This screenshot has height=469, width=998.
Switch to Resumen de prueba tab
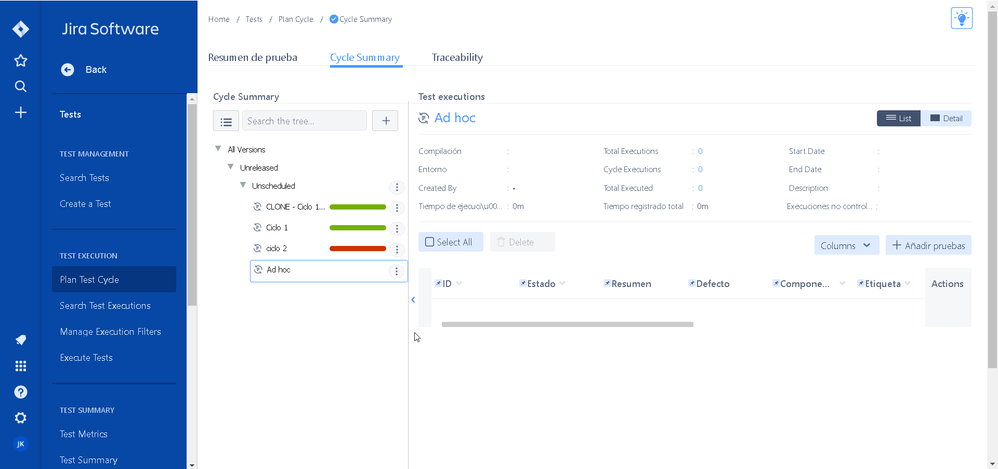(253, 57)
